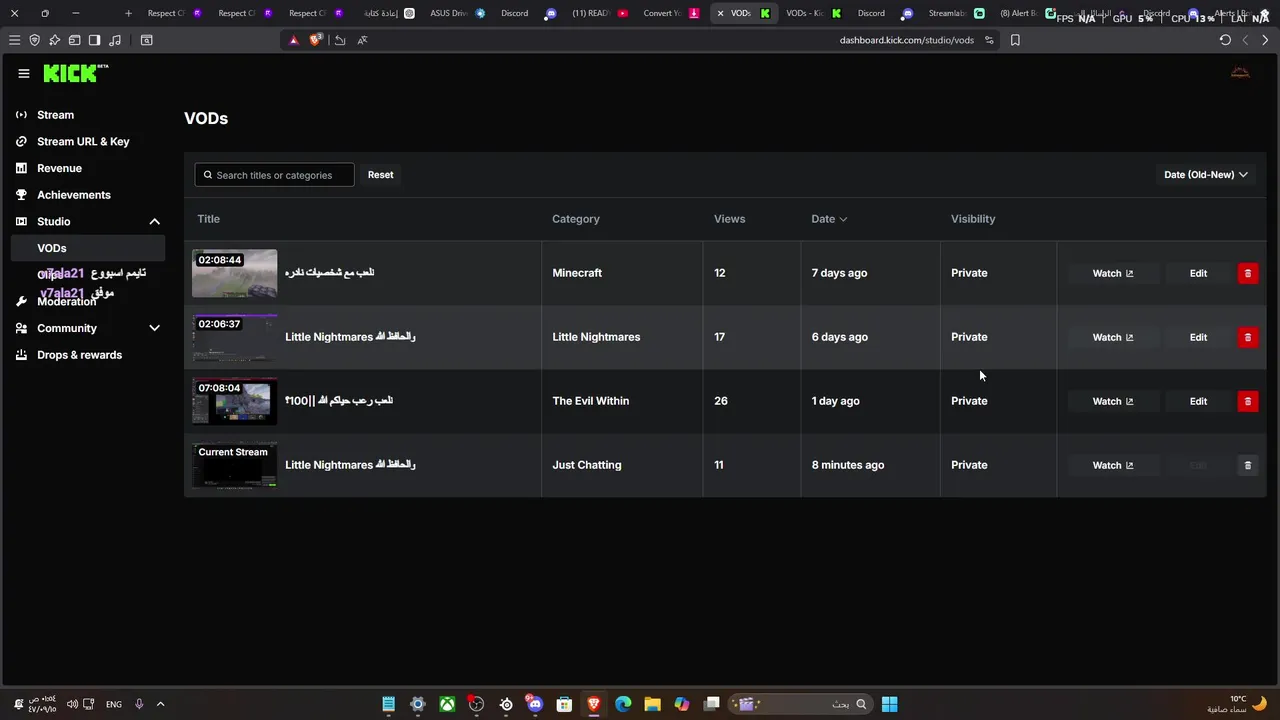
Task: Open the Windows Start button
Action: (889, 704)
